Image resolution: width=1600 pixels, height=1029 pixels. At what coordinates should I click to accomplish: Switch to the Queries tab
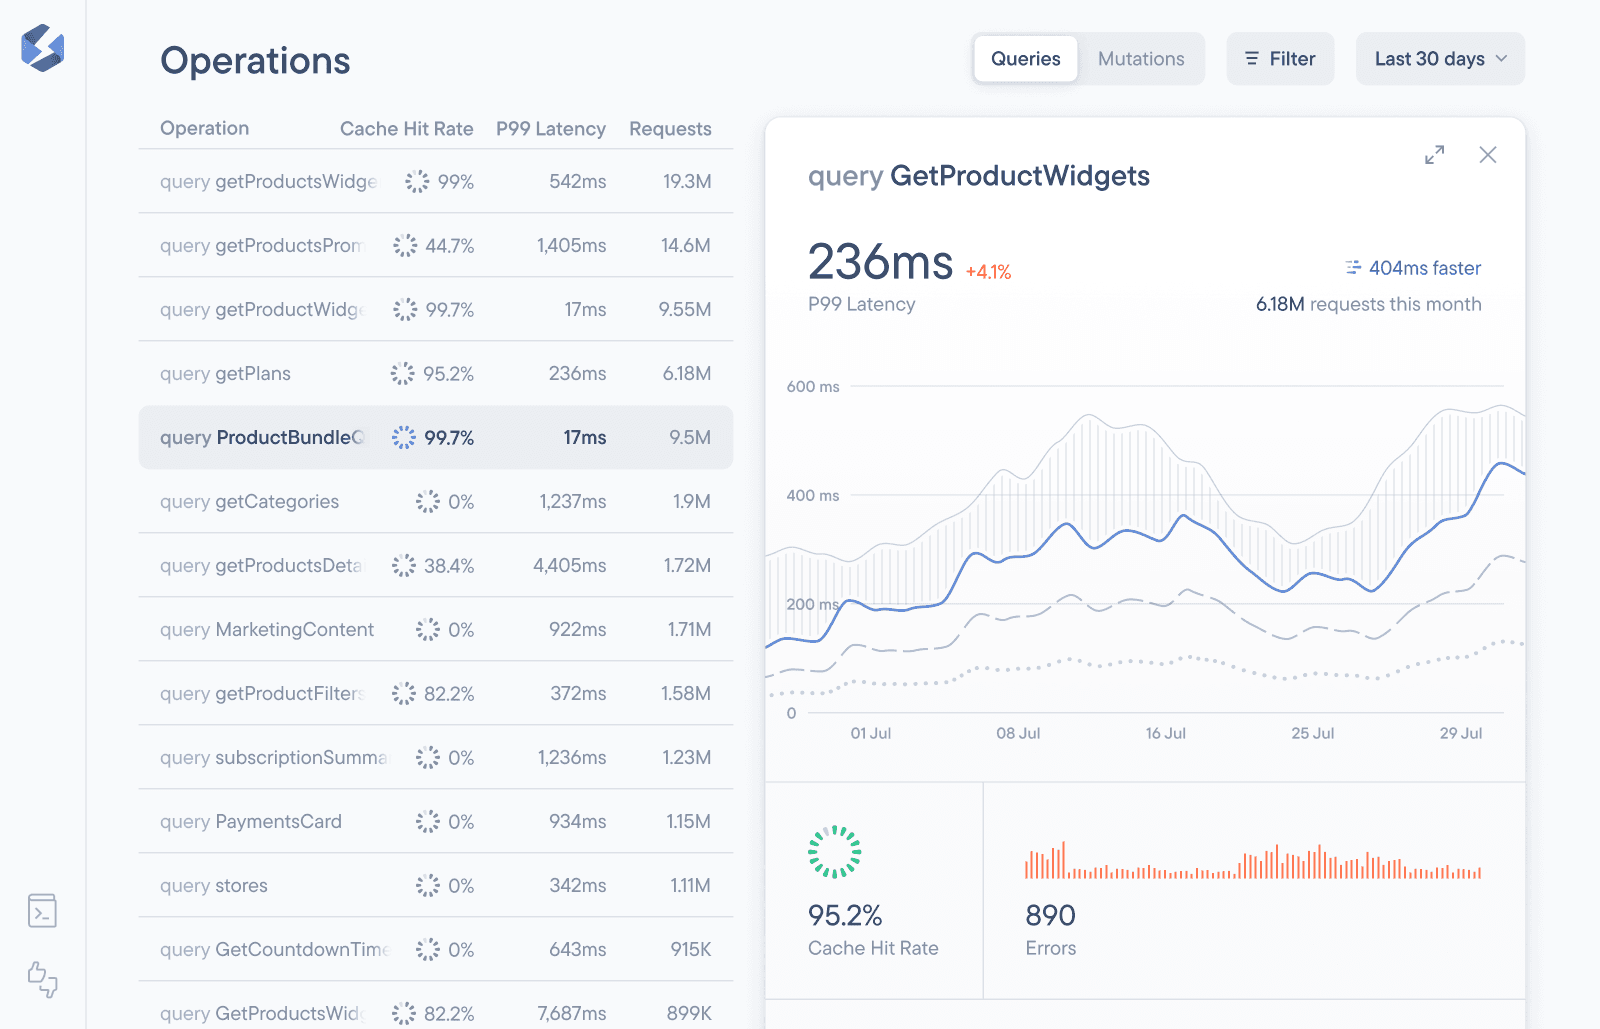[x=1025, y=59]
